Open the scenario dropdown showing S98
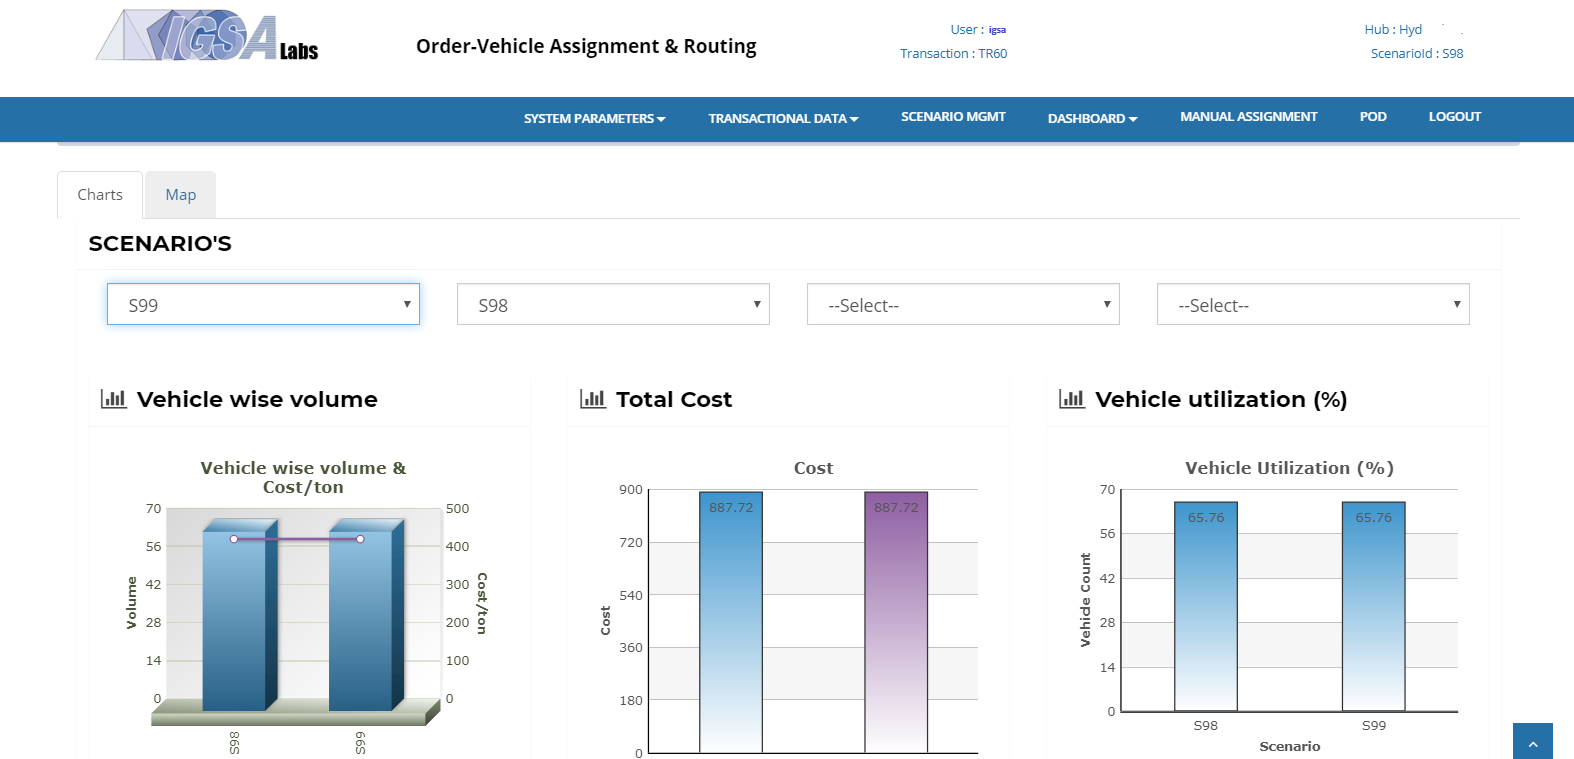 [x=613, y=304]
